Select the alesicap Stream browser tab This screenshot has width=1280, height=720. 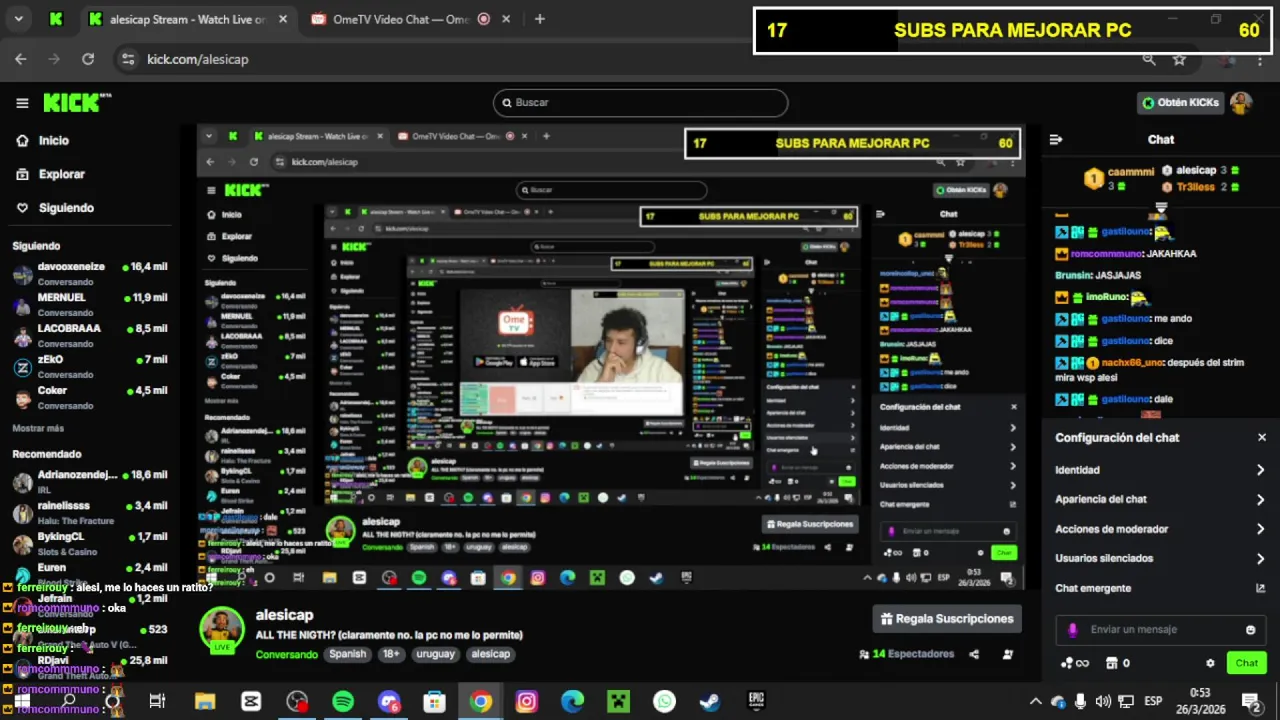[x=187, y=19]
